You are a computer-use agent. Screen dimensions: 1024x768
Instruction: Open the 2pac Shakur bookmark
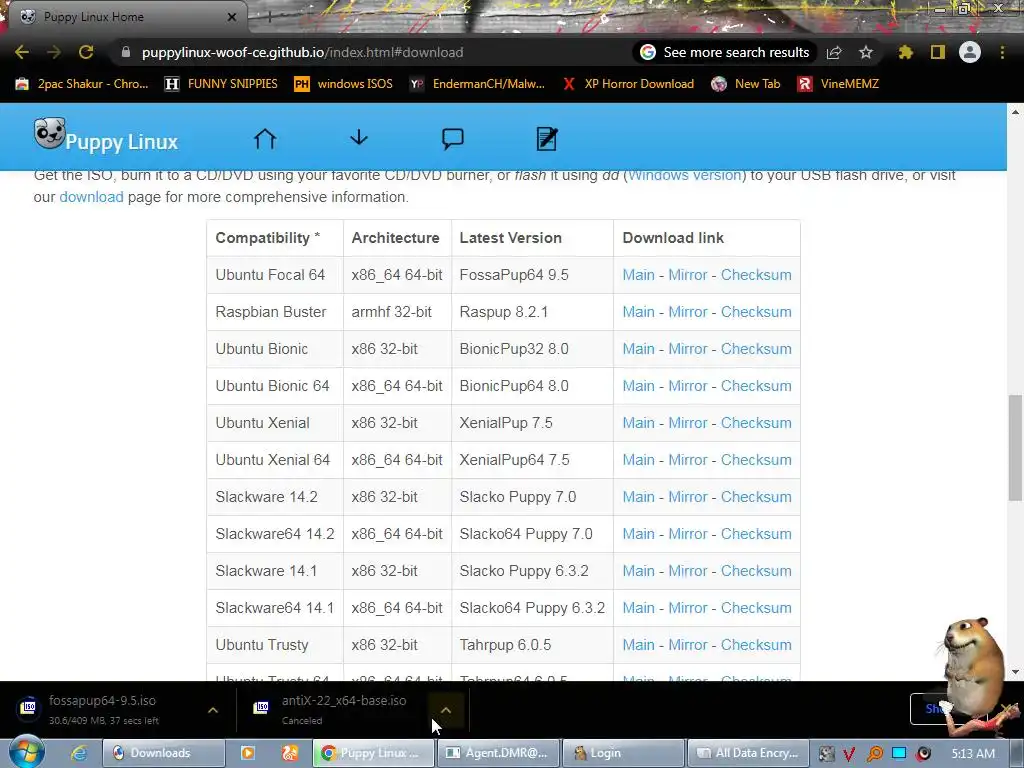(x=82, y=84)
